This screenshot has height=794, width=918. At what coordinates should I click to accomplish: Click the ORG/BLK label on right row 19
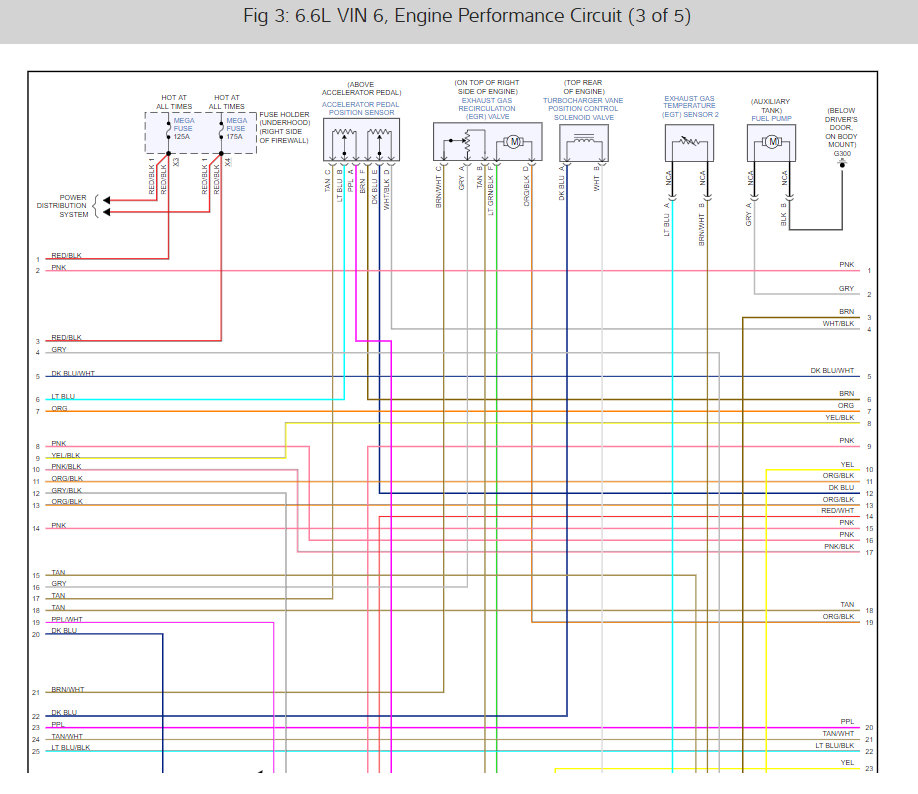pos(838,617)
